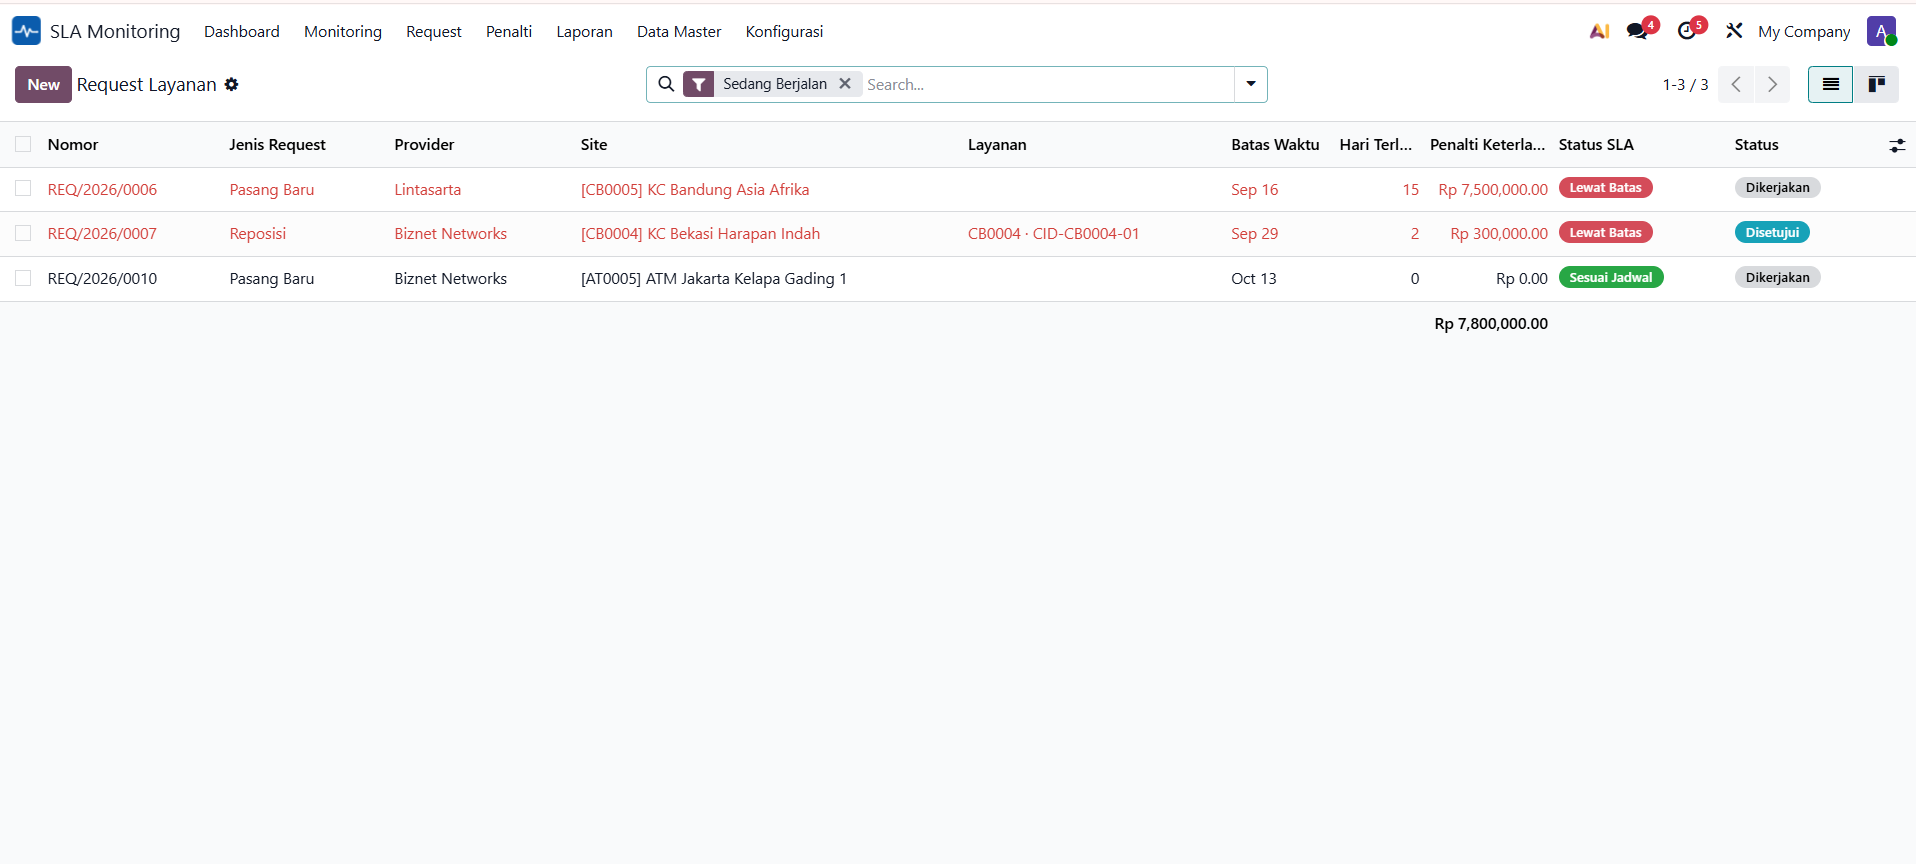Click the New button
This screenshot has width=1916, height=864.
point(43,85)
